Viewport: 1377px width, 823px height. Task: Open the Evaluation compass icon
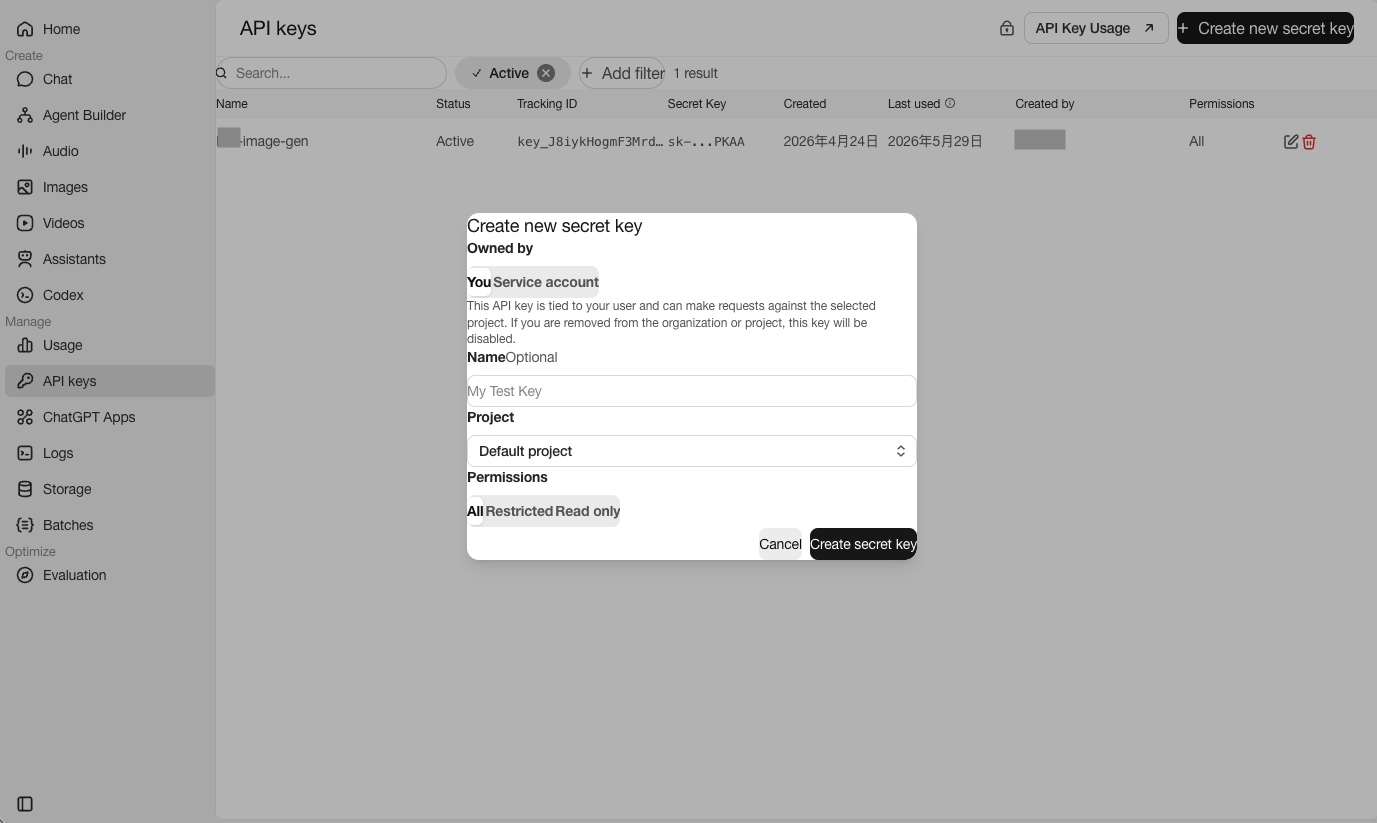point(25,575)
